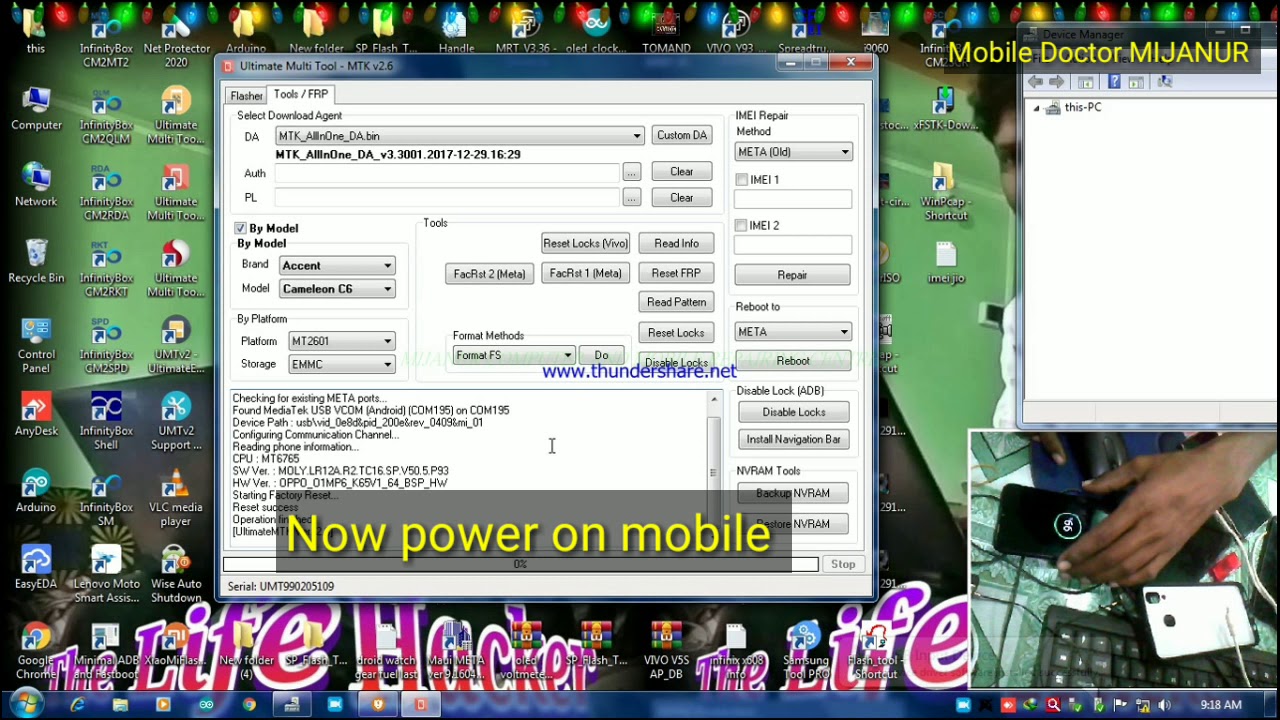The image size is (1280, 720).
Task: Open the VIVO V5S AP_DB archive
Action: pyautogui.click(x=666, y=650)
